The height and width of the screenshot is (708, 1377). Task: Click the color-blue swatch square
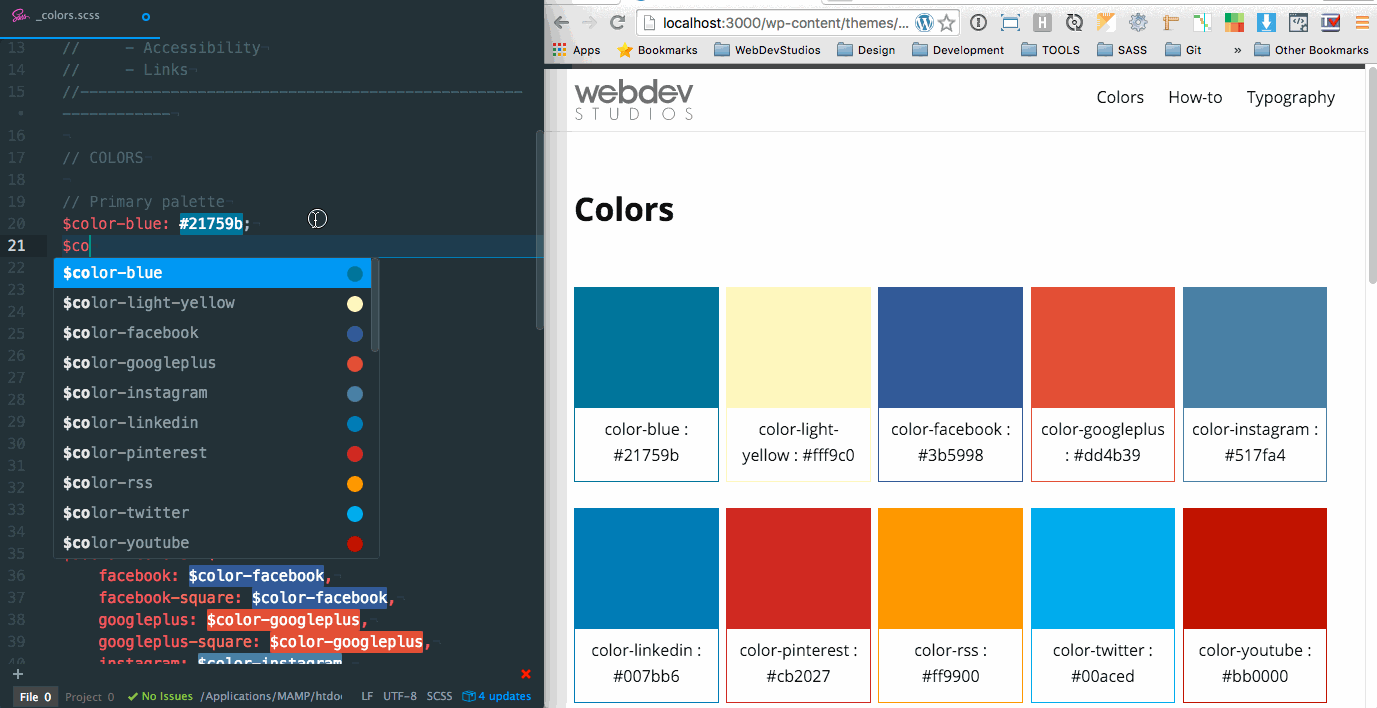pos(646,347)
